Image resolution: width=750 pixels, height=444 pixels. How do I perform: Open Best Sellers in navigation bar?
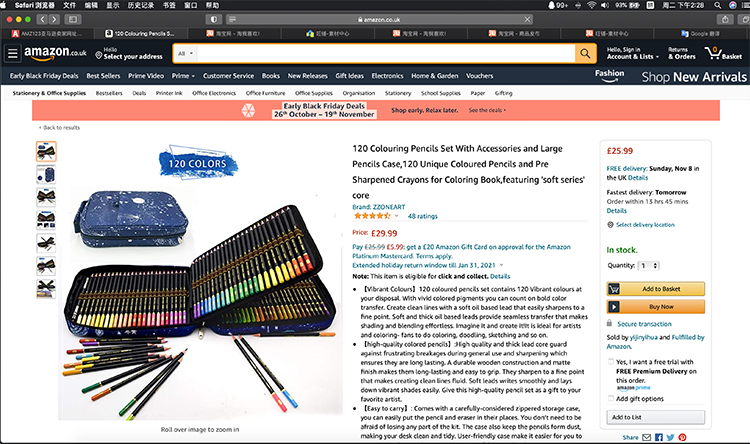(103, 76)
